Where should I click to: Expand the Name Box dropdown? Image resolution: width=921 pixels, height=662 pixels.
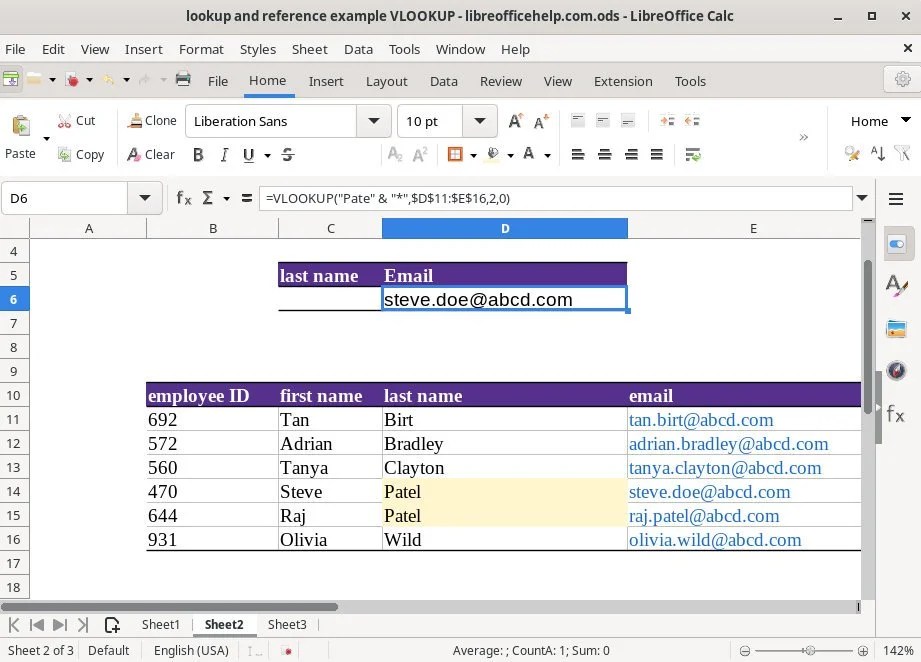point(144,198)
